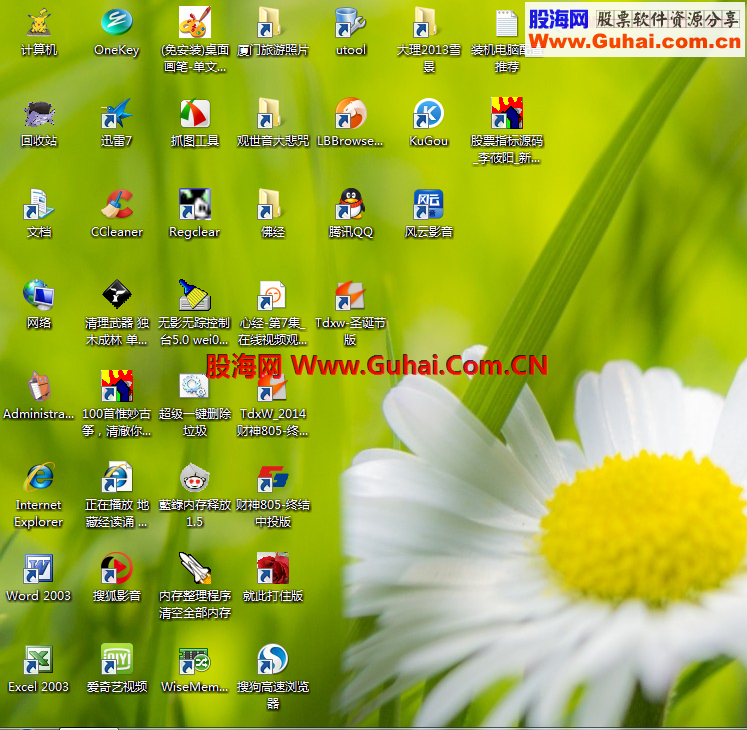Launch the LBBrowser shortcut
747x730 pixels.
[351, 113]
